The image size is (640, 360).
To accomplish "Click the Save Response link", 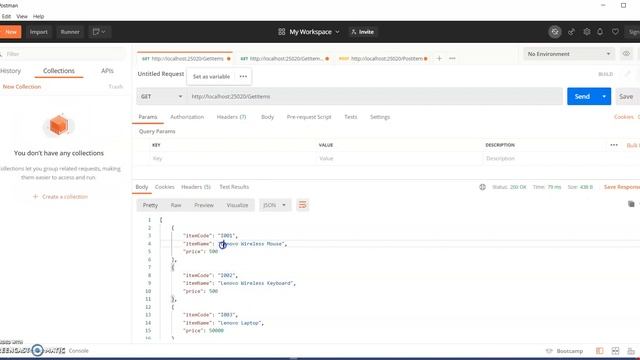I will click(x=622, y=187).
